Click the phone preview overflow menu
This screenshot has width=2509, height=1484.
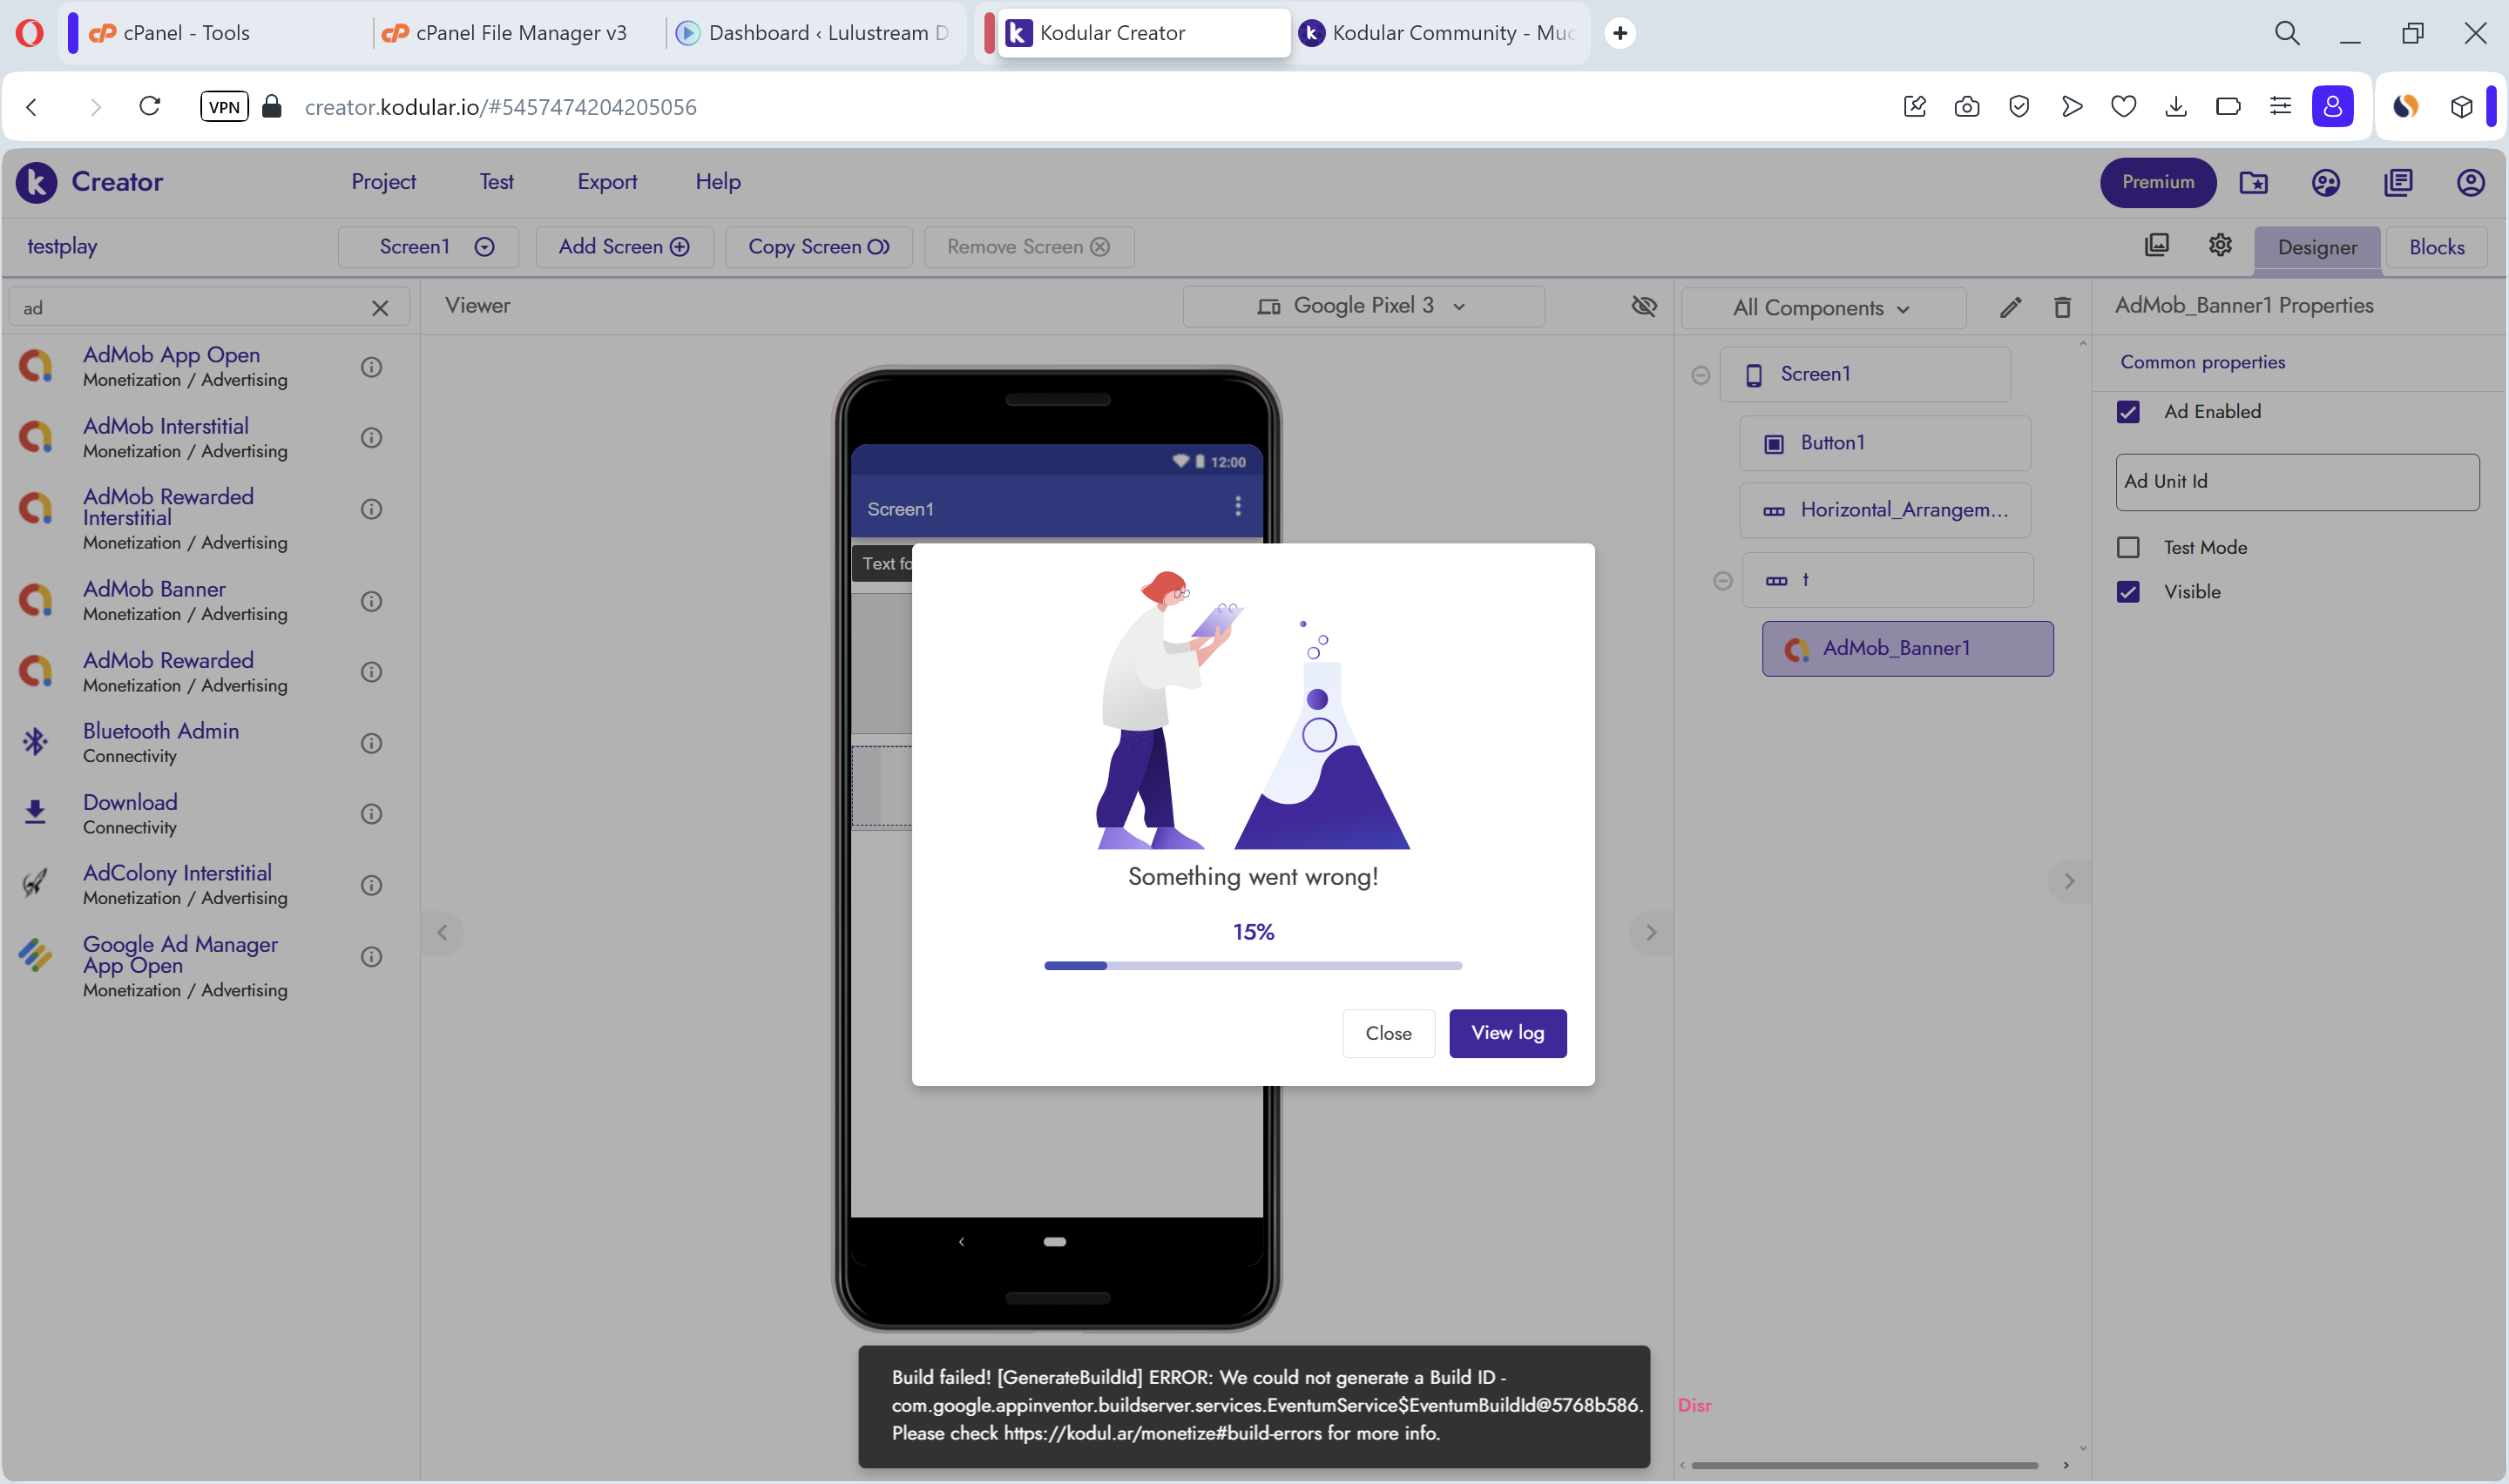tap(1238, 506)
